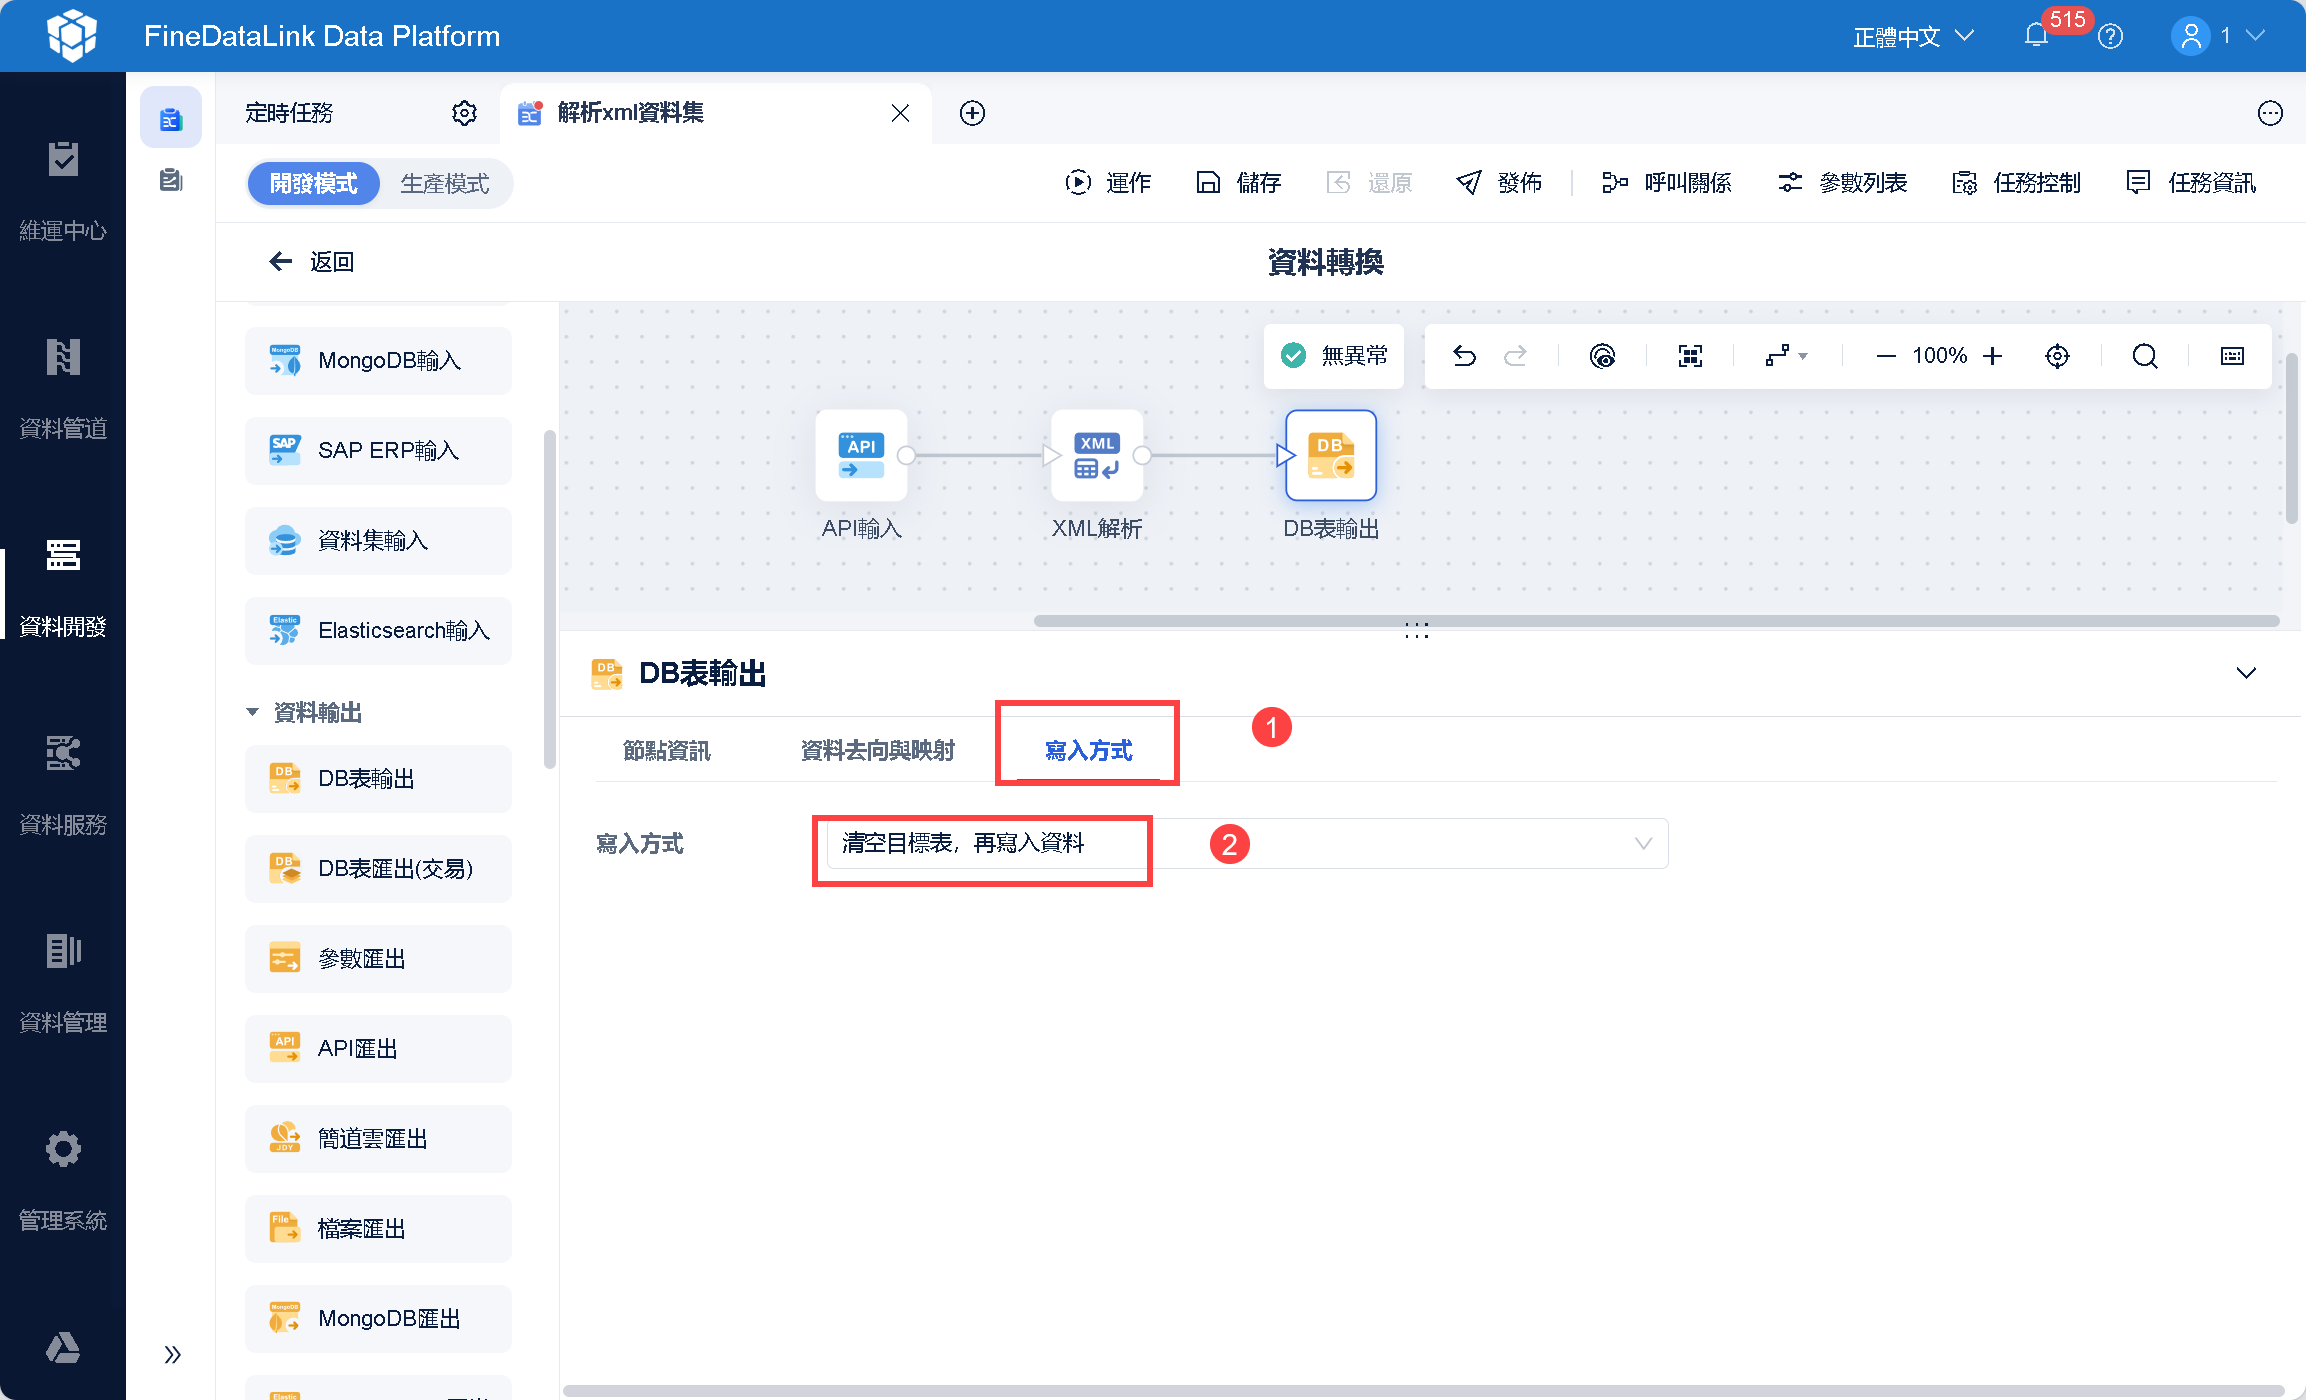Click the notification bell icon
2306x1400 pixels.
[2036, 36]
